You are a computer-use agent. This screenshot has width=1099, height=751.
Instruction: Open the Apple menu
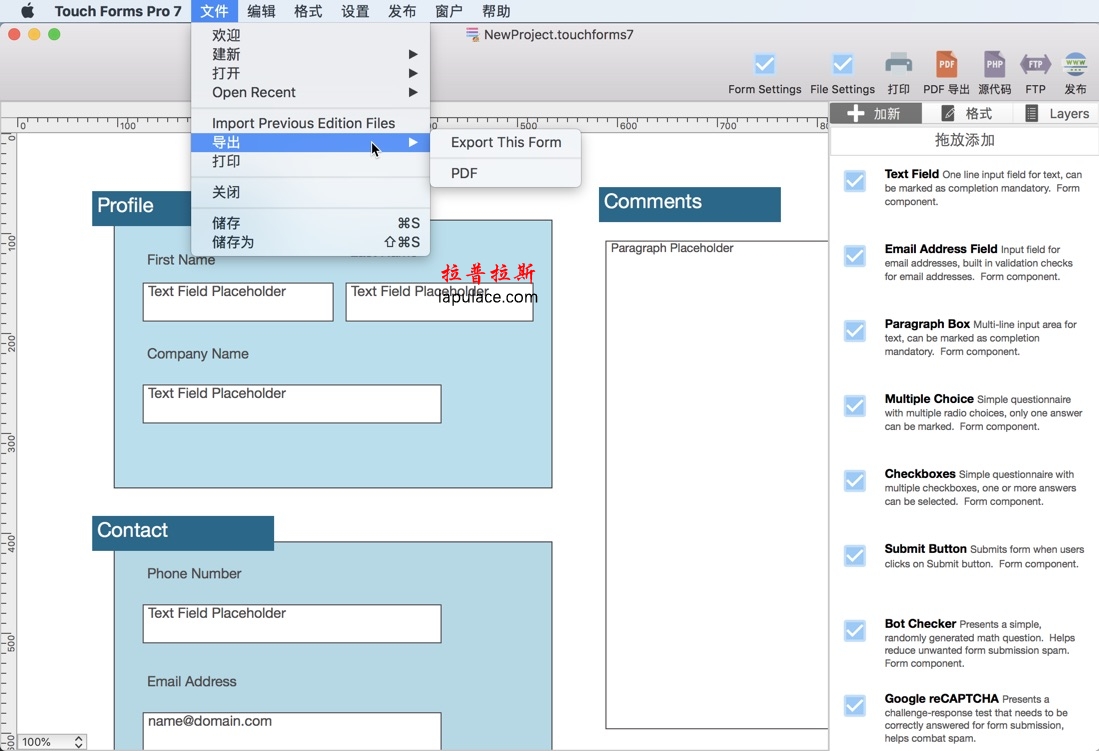tap(27, 11)
